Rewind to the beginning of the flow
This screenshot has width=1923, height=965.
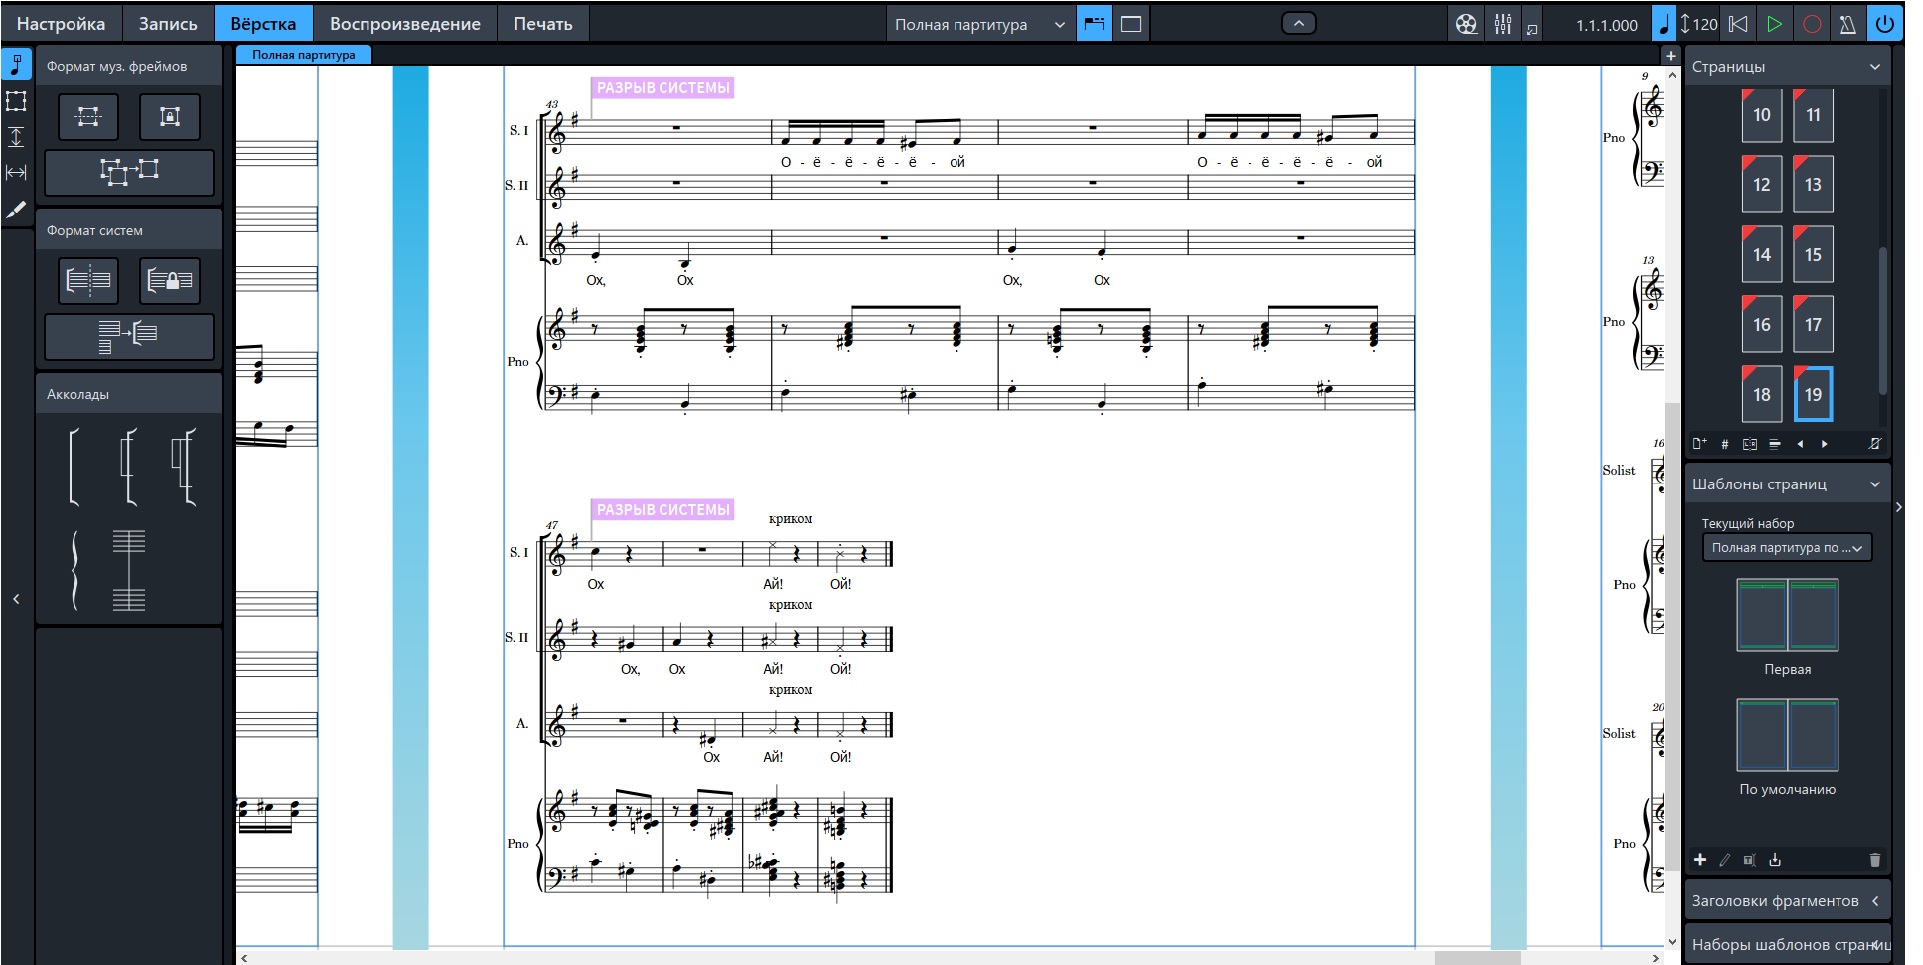pos(1739,24)
